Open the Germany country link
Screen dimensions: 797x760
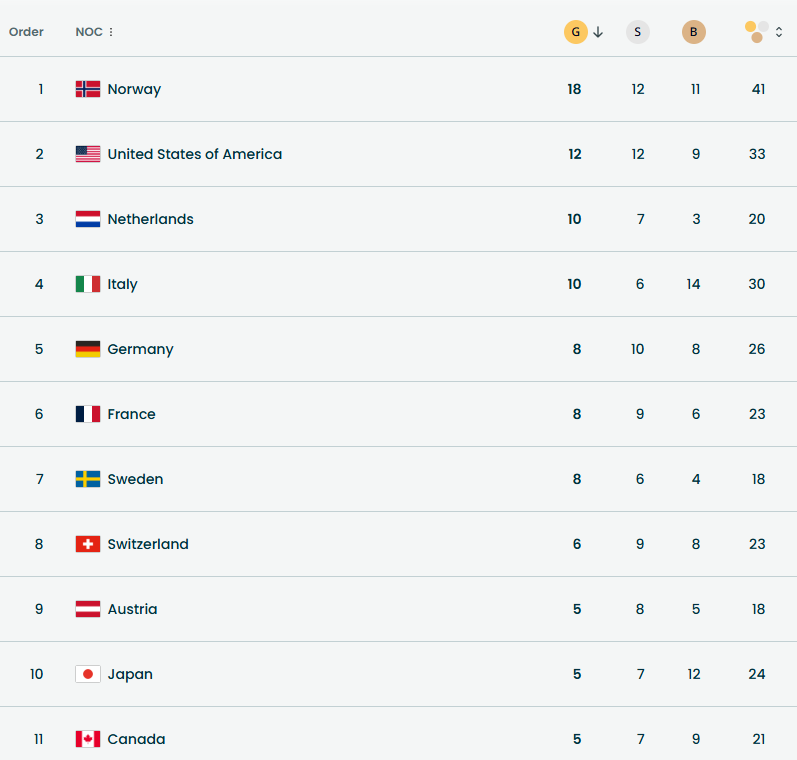[140, 349]
